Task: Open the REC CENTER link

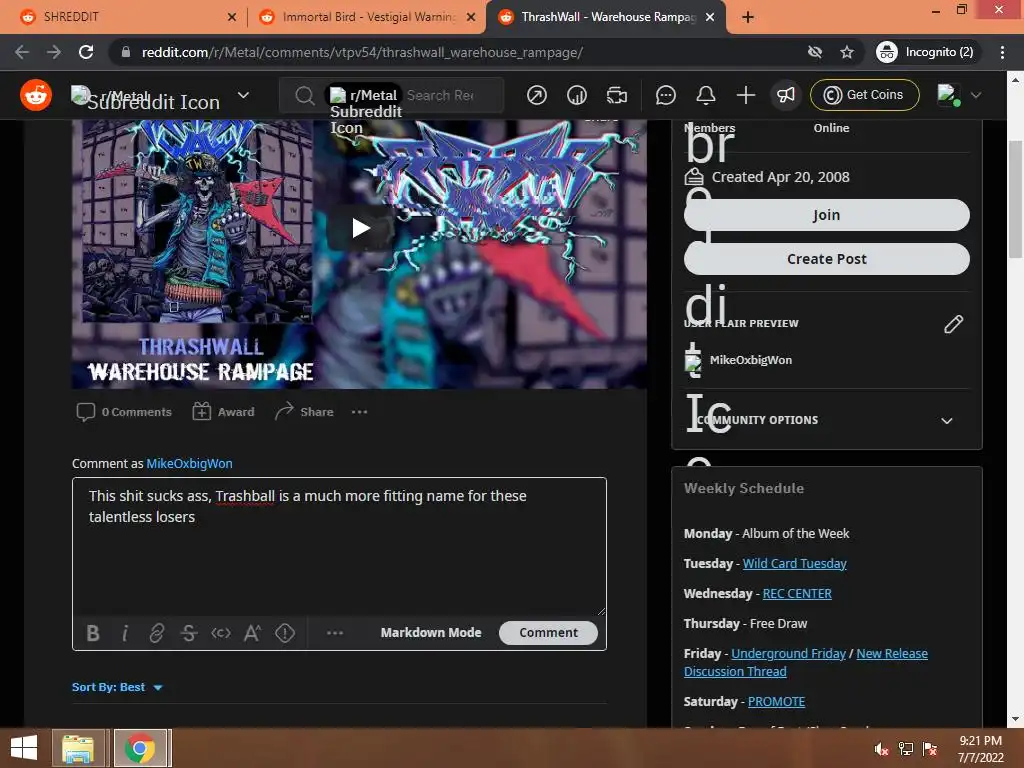Action: coord(797,594)
